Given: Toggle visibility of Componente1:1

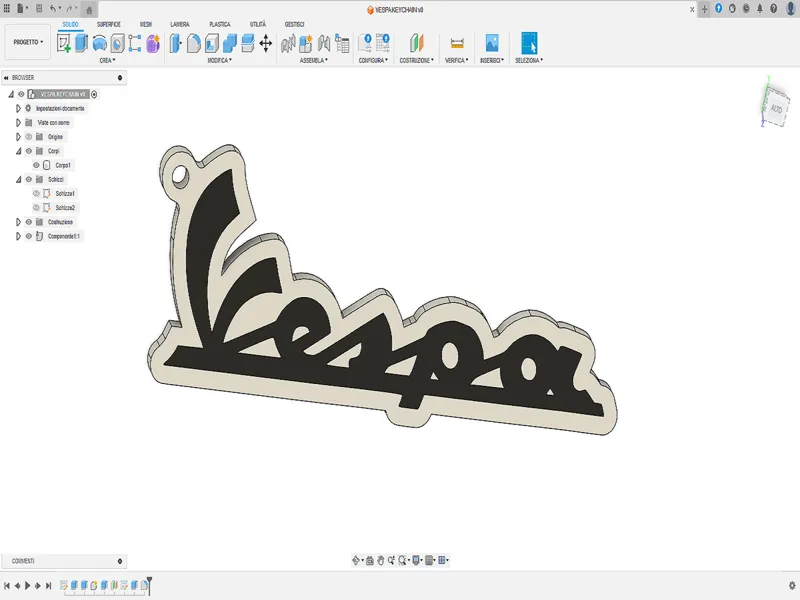Looking at the screenshot, I should click(29, 236).
